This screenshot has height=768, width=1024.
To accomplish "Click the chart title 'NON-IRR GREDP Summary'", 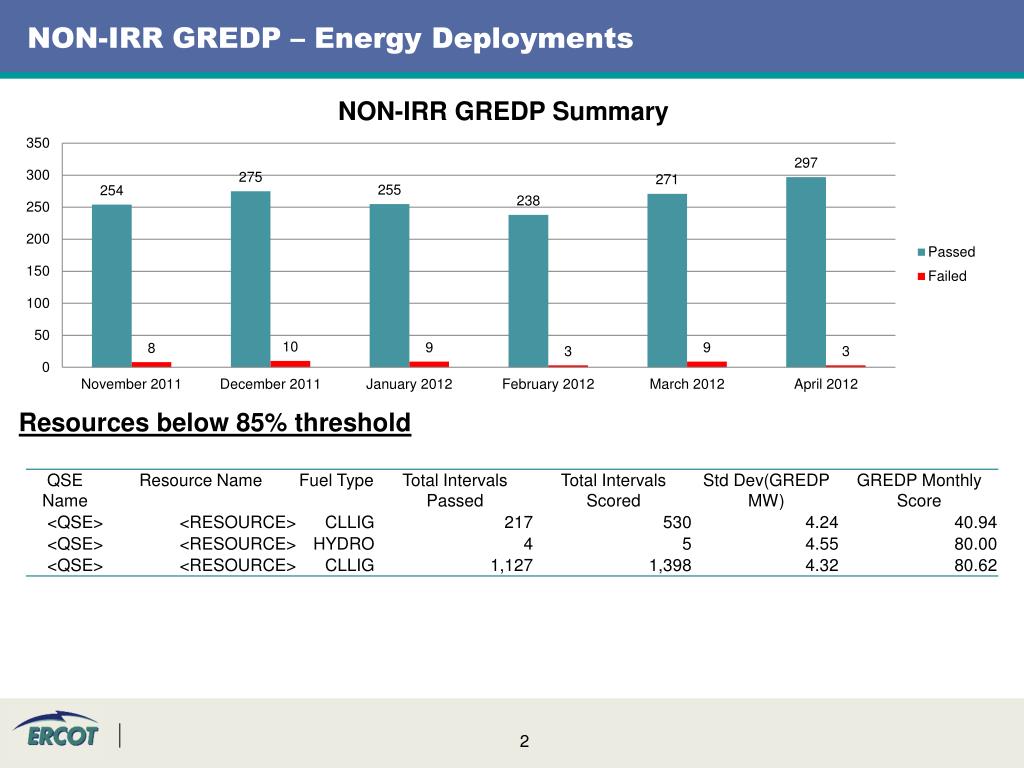I will pos(503,111).
